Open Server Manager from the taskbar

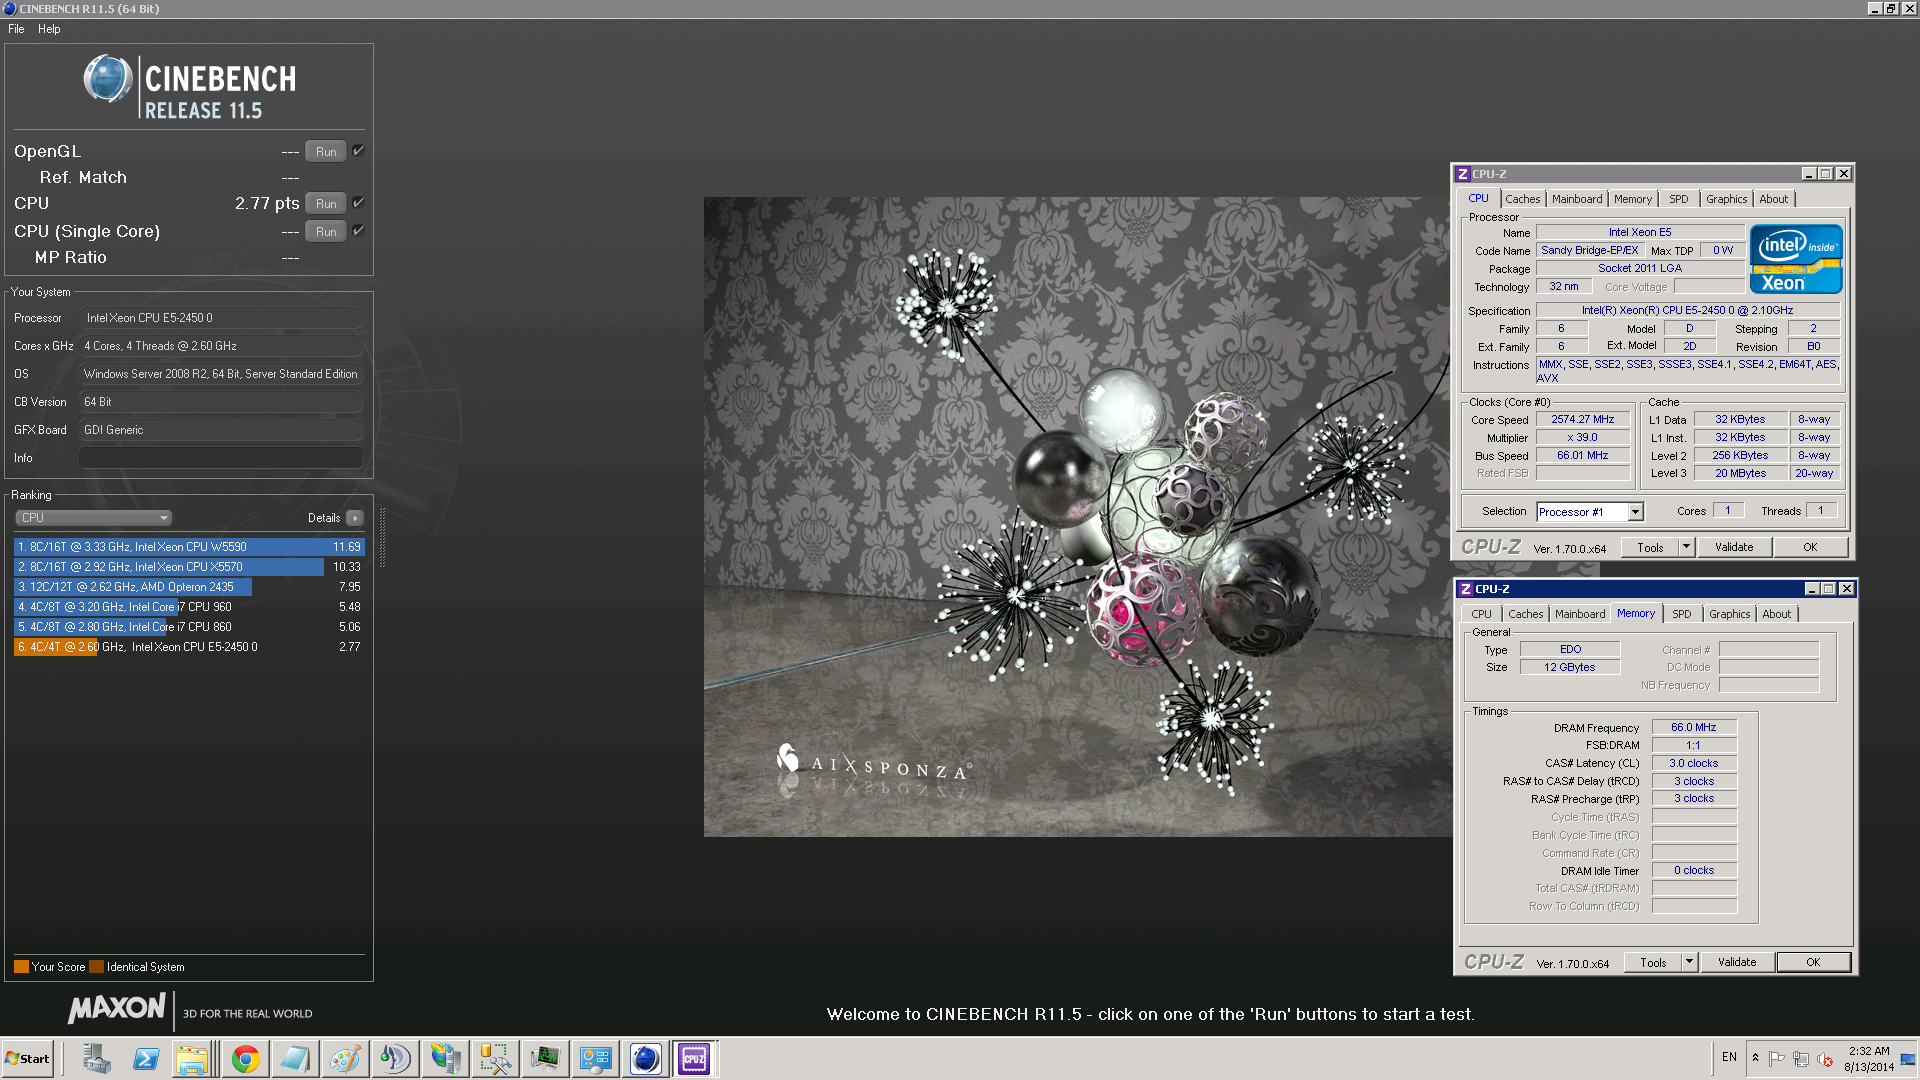(96, 1058)
